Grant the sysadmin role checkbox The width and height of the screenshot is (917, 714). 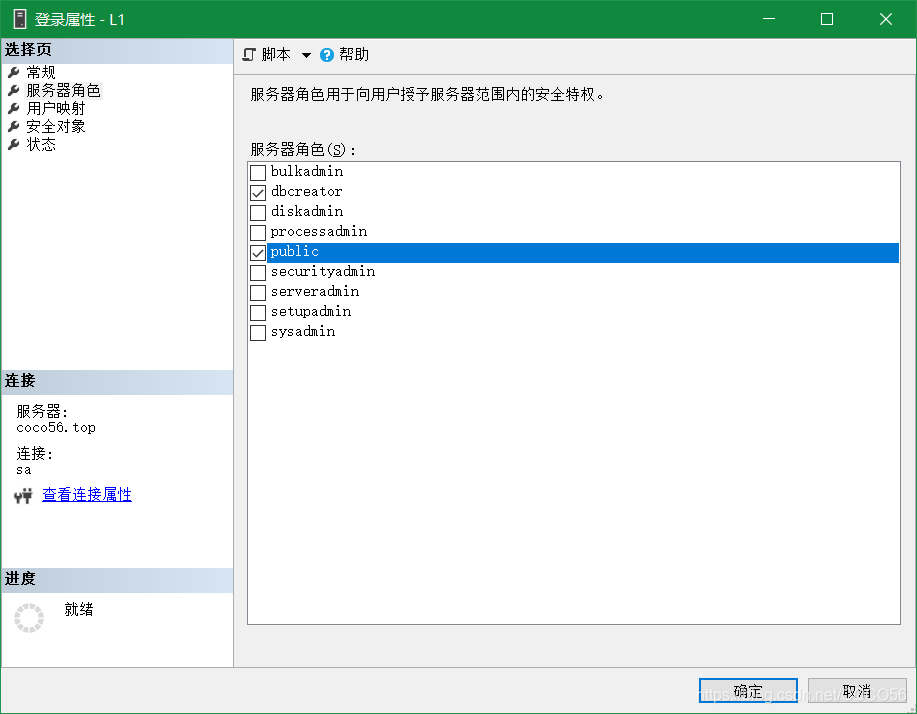click(x=258, y=333)
